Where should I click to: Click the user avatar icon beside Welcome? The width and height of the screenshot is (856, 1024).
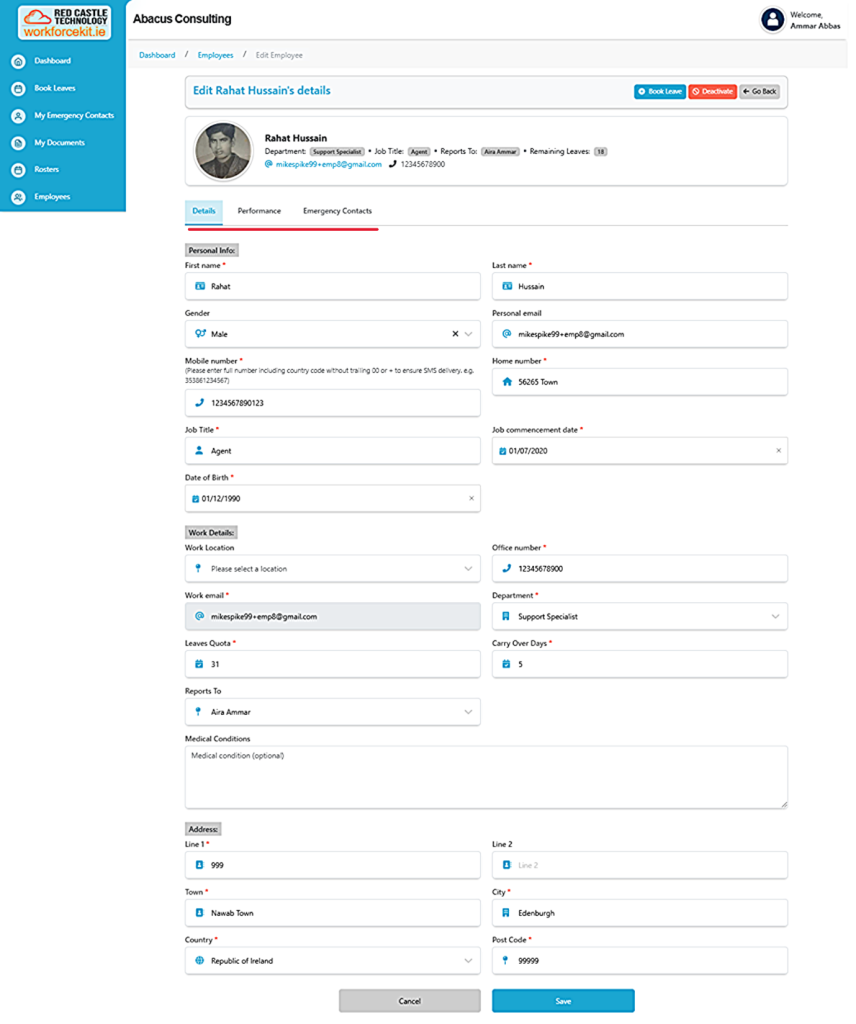pyautogui.click(x=772, y=19)
